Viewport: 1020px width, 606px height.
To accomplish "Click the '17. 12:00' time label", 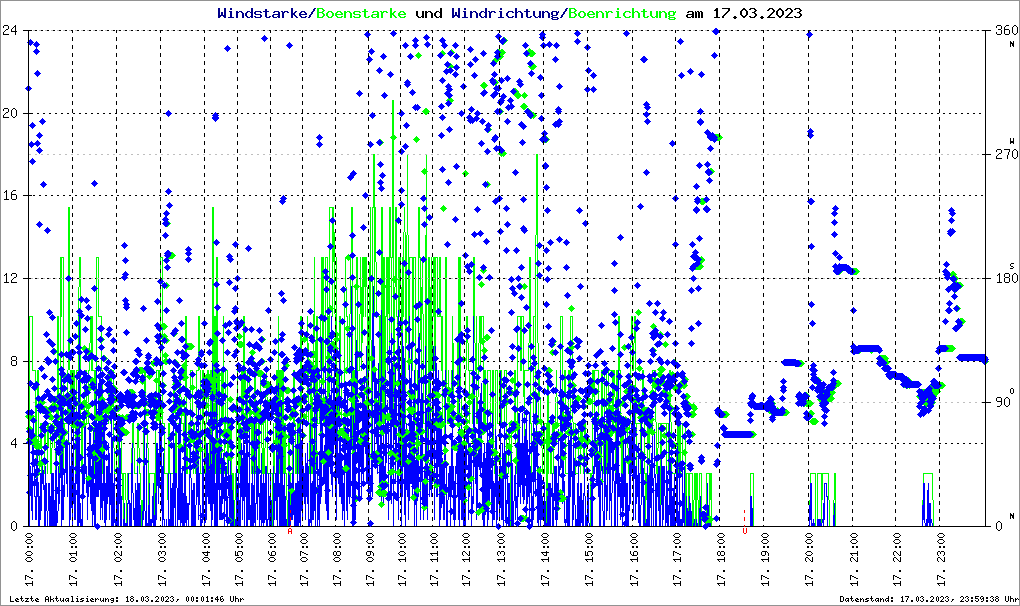I will 467,559.
